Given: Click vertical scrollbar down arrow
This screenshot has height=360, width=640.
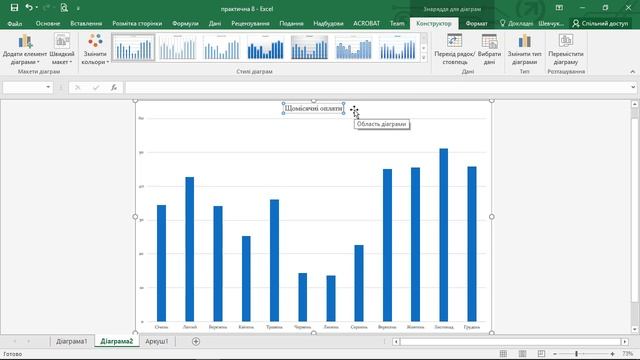Looking at the screenshot, I should point(635,329).
